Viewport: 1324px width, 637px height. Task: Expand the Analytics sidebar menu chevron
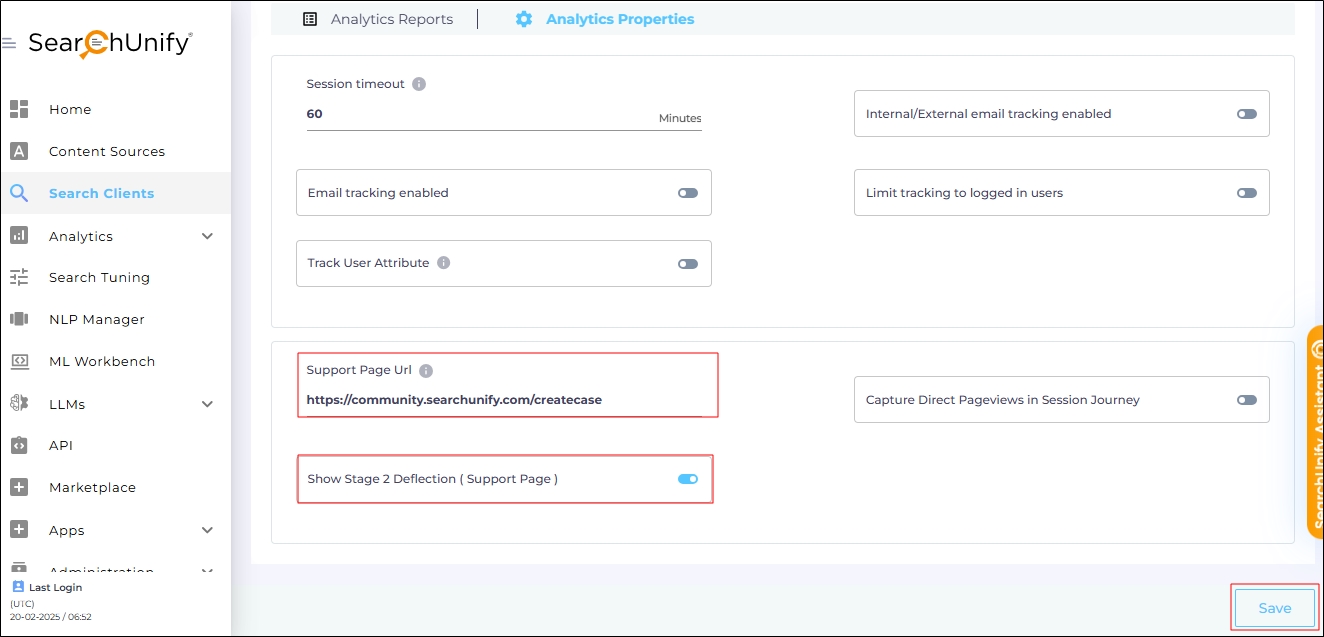pyautogui.click(x=208, y=236)
